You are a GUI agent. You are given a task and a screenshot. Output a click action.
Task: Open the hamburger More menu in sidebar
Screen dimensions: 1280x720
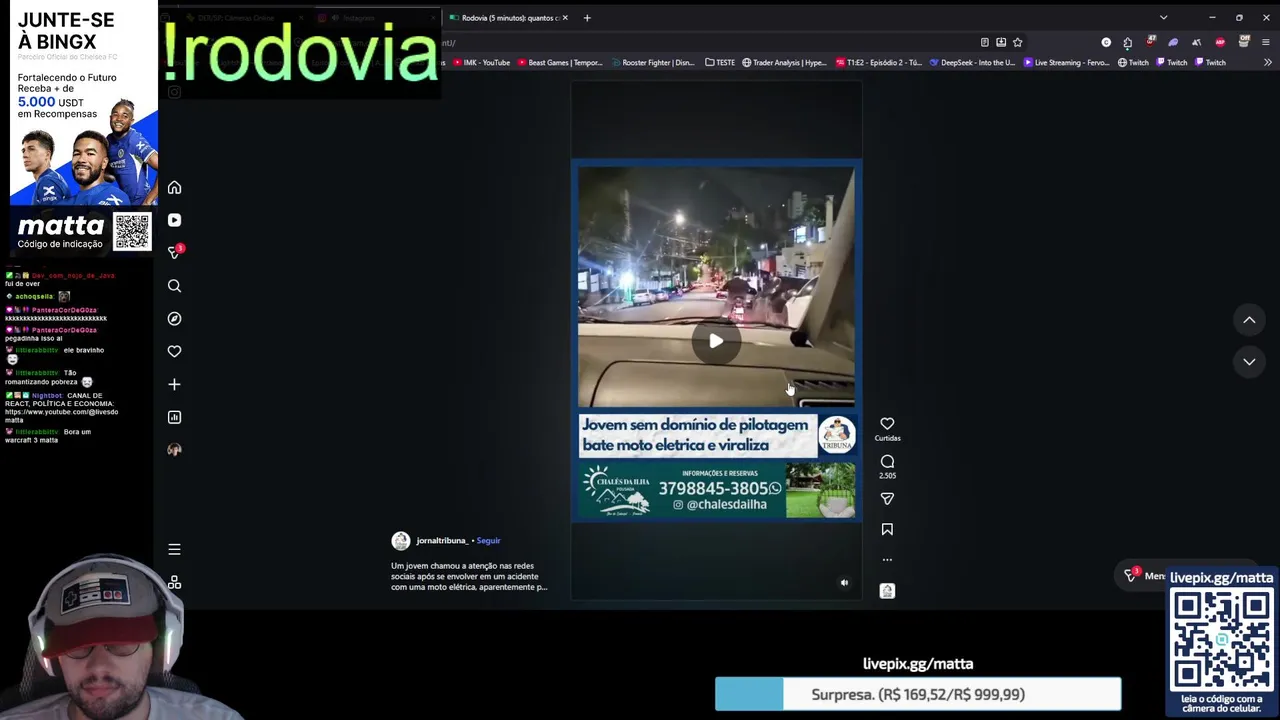point(174,549)
